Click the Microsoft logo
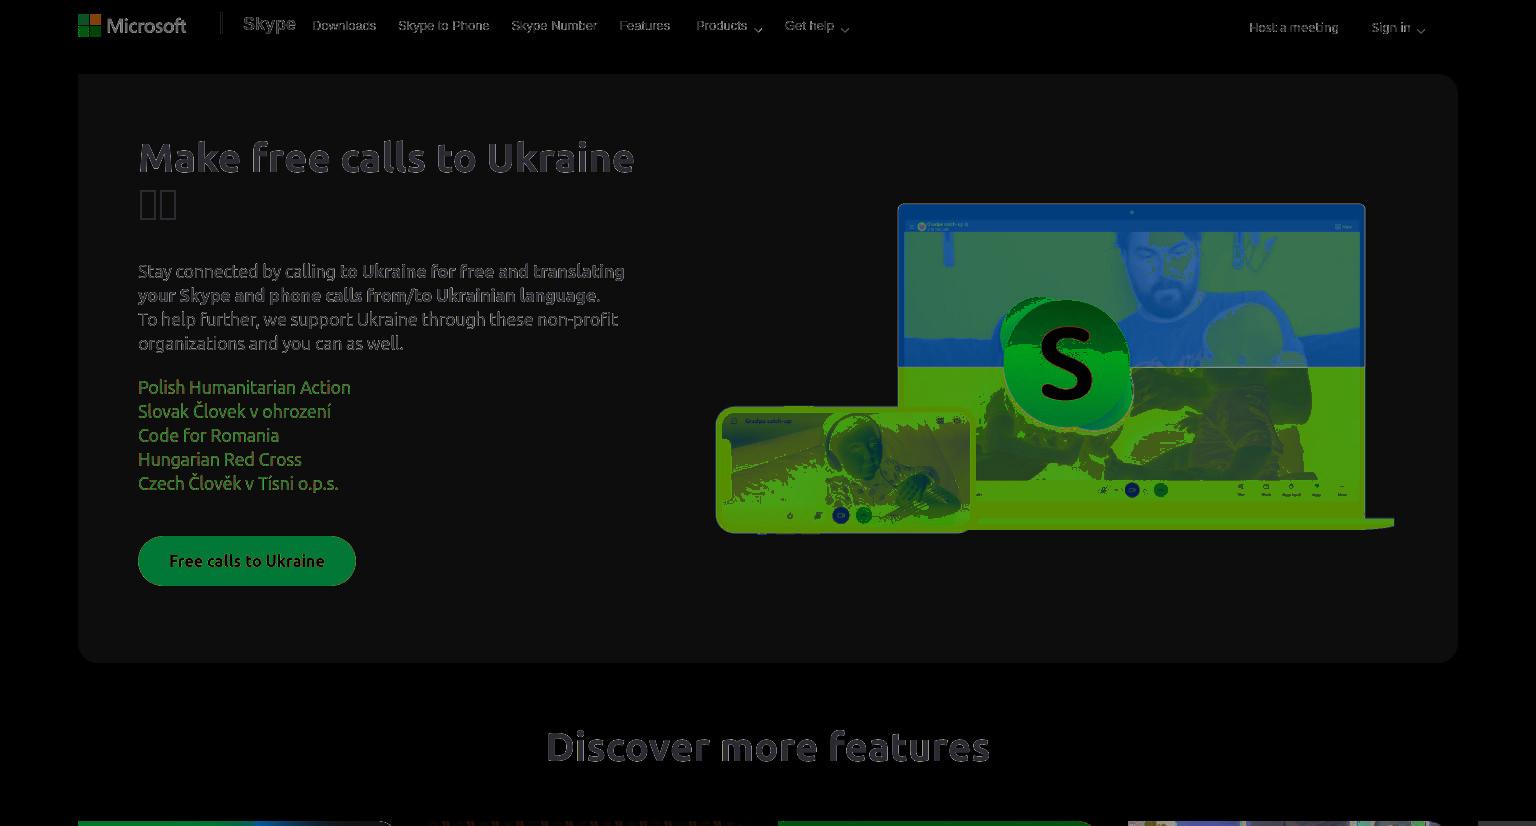The height and width of the screenshot is (826, 1536). click(132, 26)
